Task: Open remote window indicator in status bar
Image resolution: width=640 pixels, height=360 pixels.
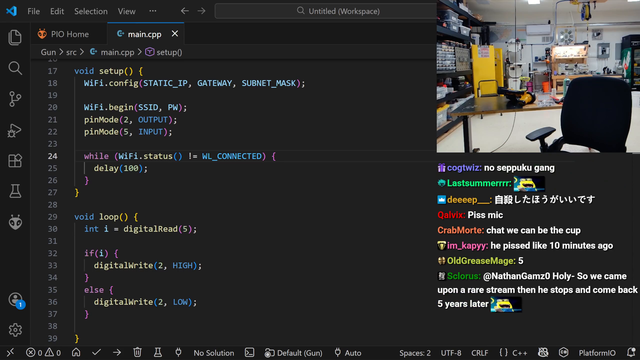Action: point(10,353)
